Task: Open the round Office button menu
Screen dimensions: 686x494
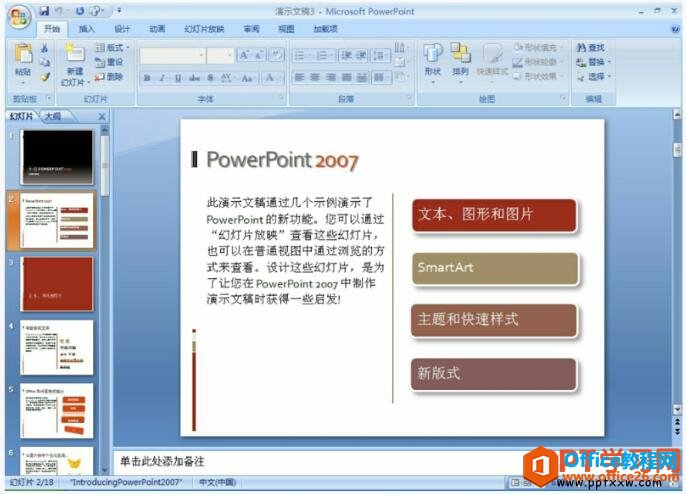Action: point(19,17)
